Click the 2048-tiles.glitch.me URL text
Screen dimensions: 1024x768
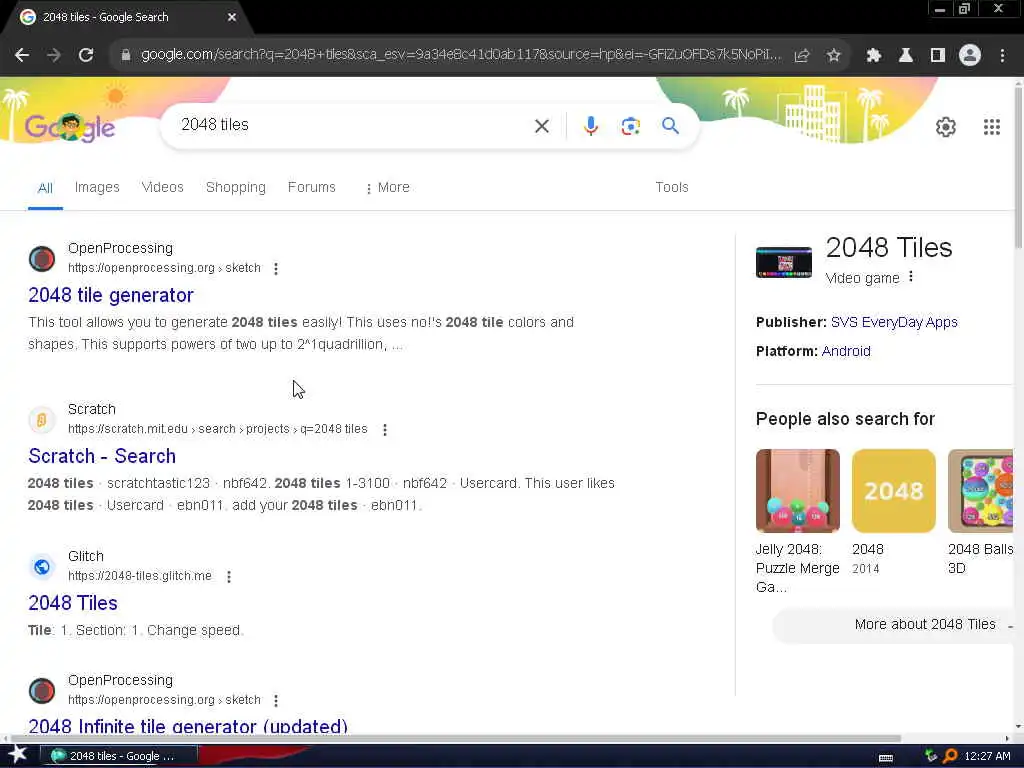(140, 576)
